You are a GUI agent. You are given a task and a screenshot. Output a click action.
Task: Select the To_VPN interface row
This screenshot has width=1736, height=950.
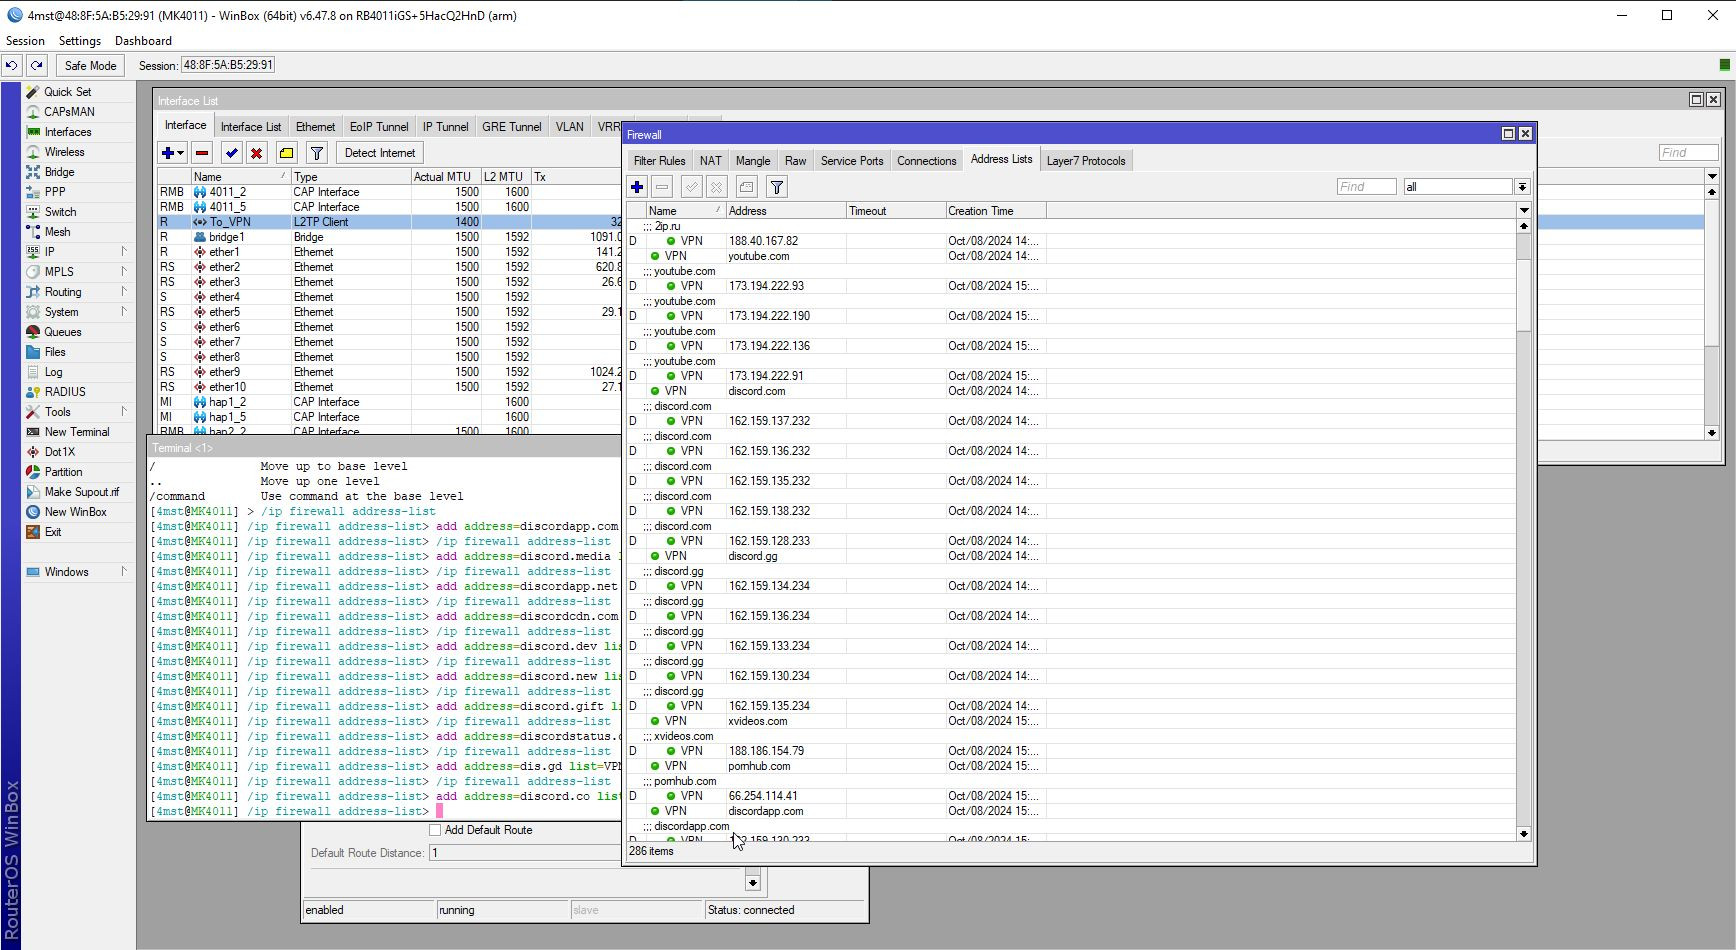390,222
